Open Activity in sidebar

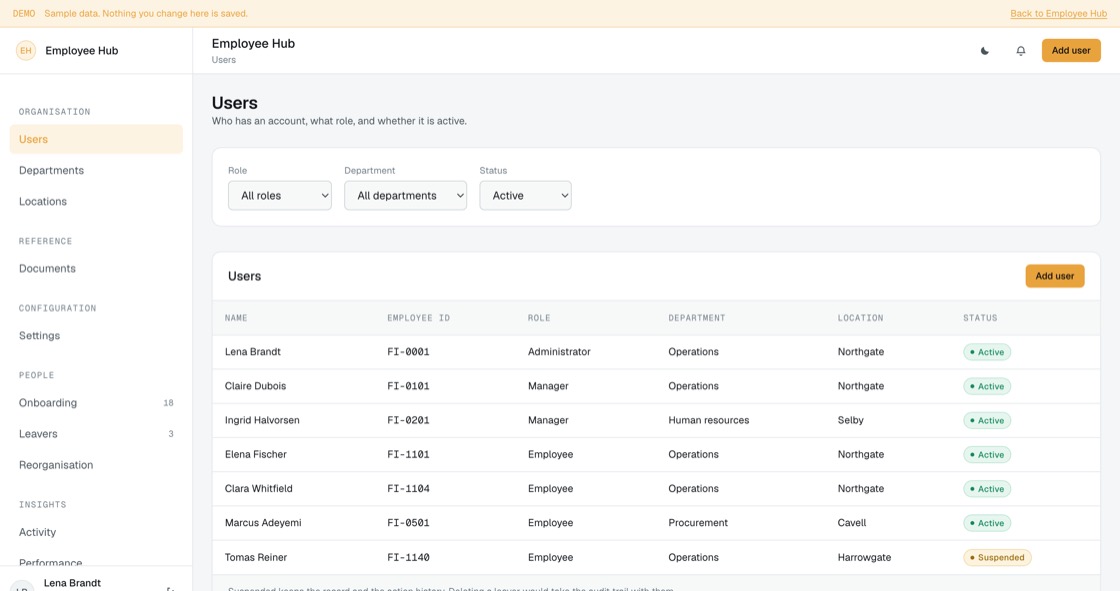pos(96,532)
